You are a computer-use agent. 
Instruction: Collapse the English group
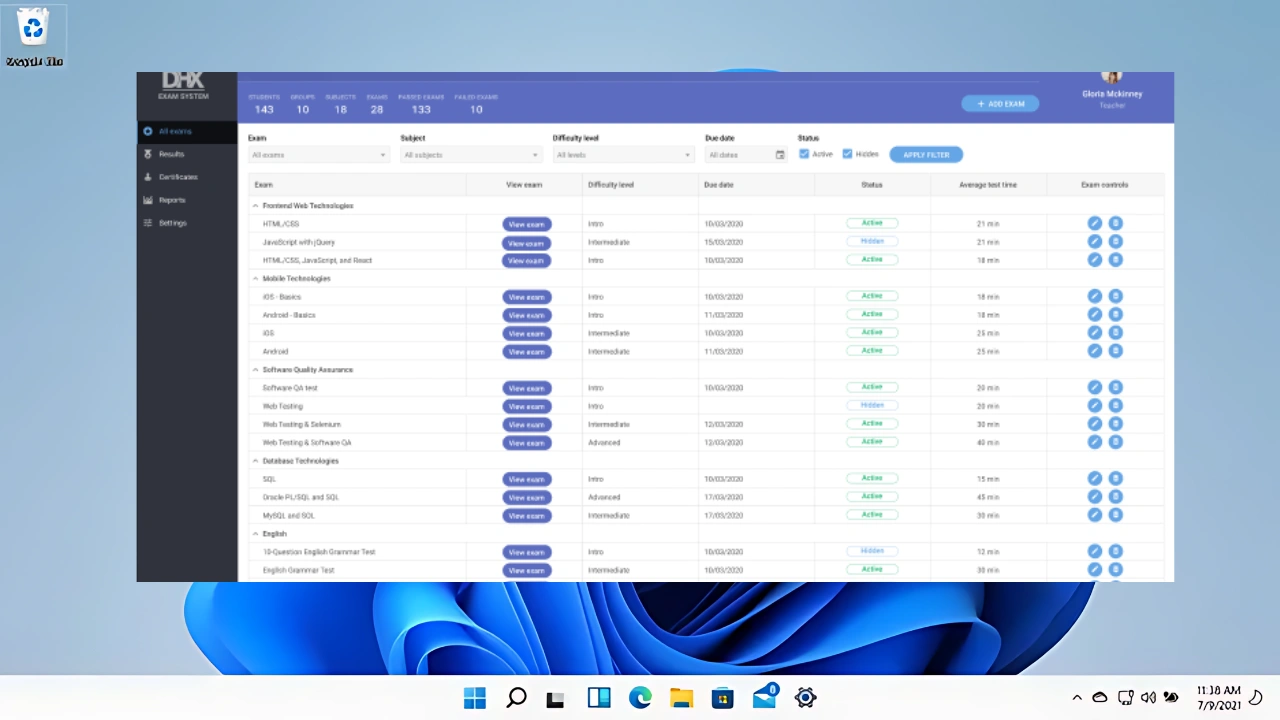(x=255, y=534)
